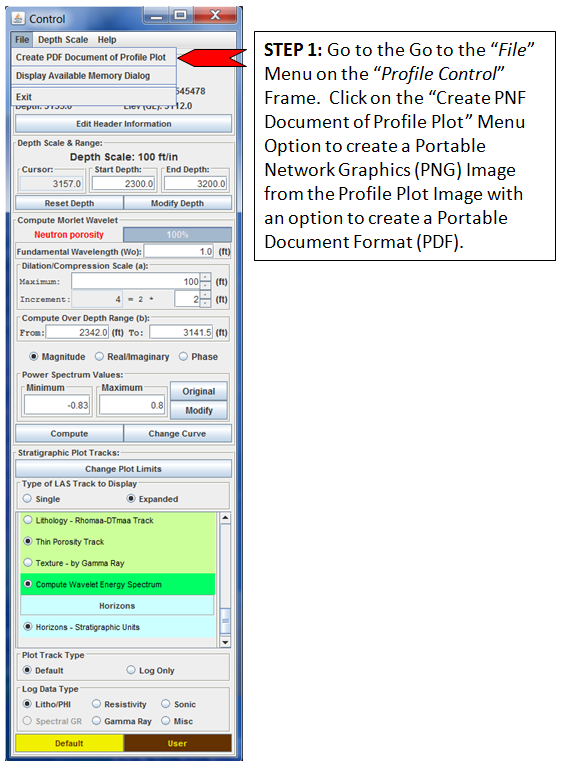Screen dimensions: 564x763
Task: Choose Single LAS track display
Action: point(27,499)
